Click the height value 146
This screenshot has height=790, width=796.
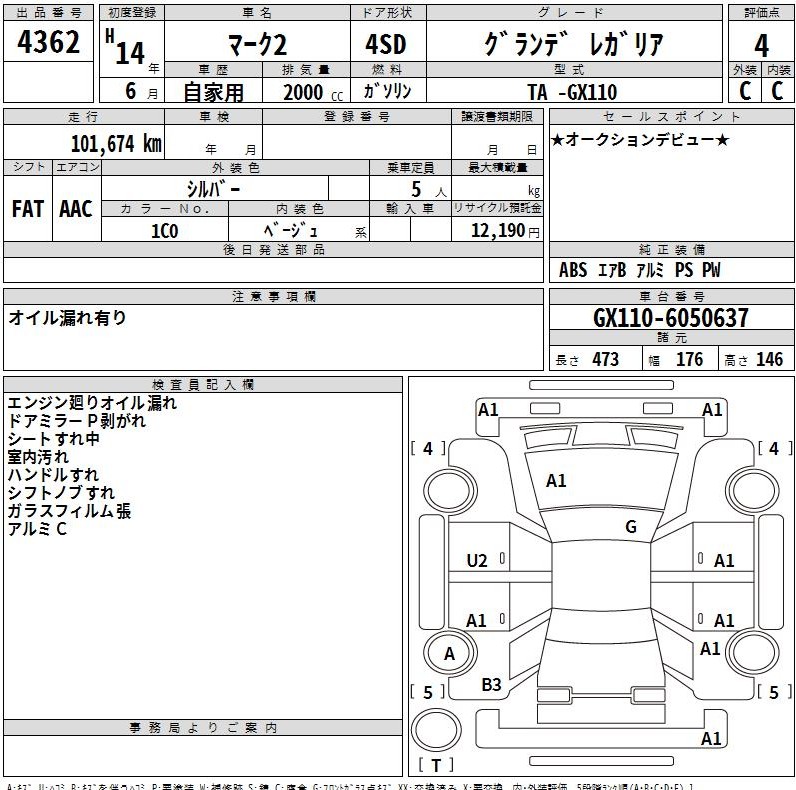coord(770,359)
